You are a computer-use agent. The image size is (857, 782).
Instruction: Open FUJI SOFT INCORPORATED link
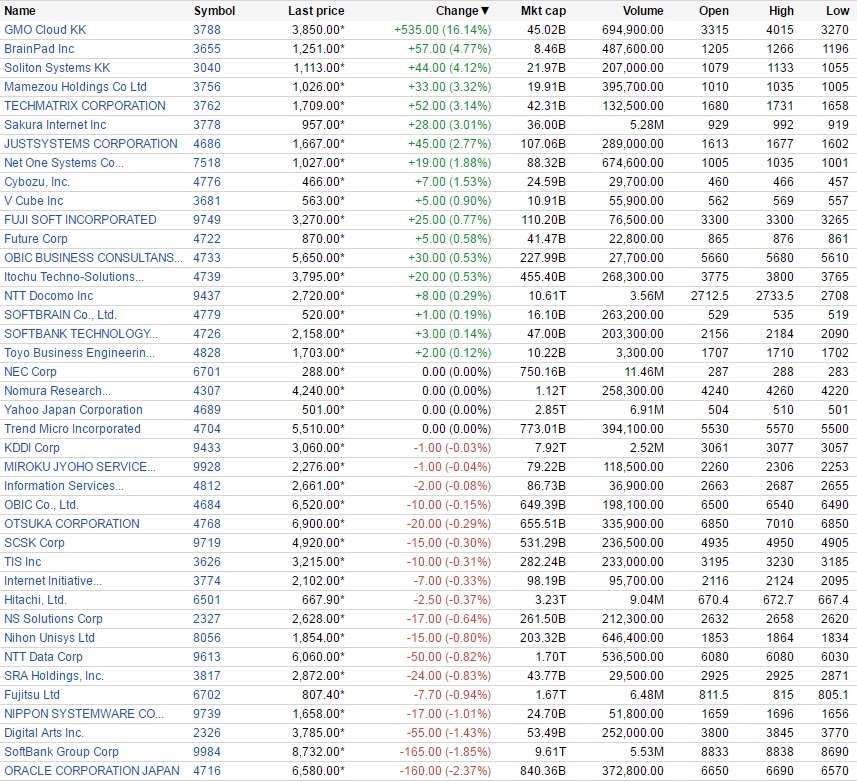[x=80, y=220]
